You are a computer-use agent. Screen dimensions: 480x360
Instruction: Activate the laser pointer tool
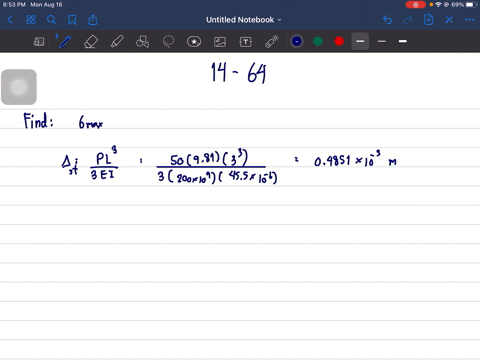tap(272, 42)
